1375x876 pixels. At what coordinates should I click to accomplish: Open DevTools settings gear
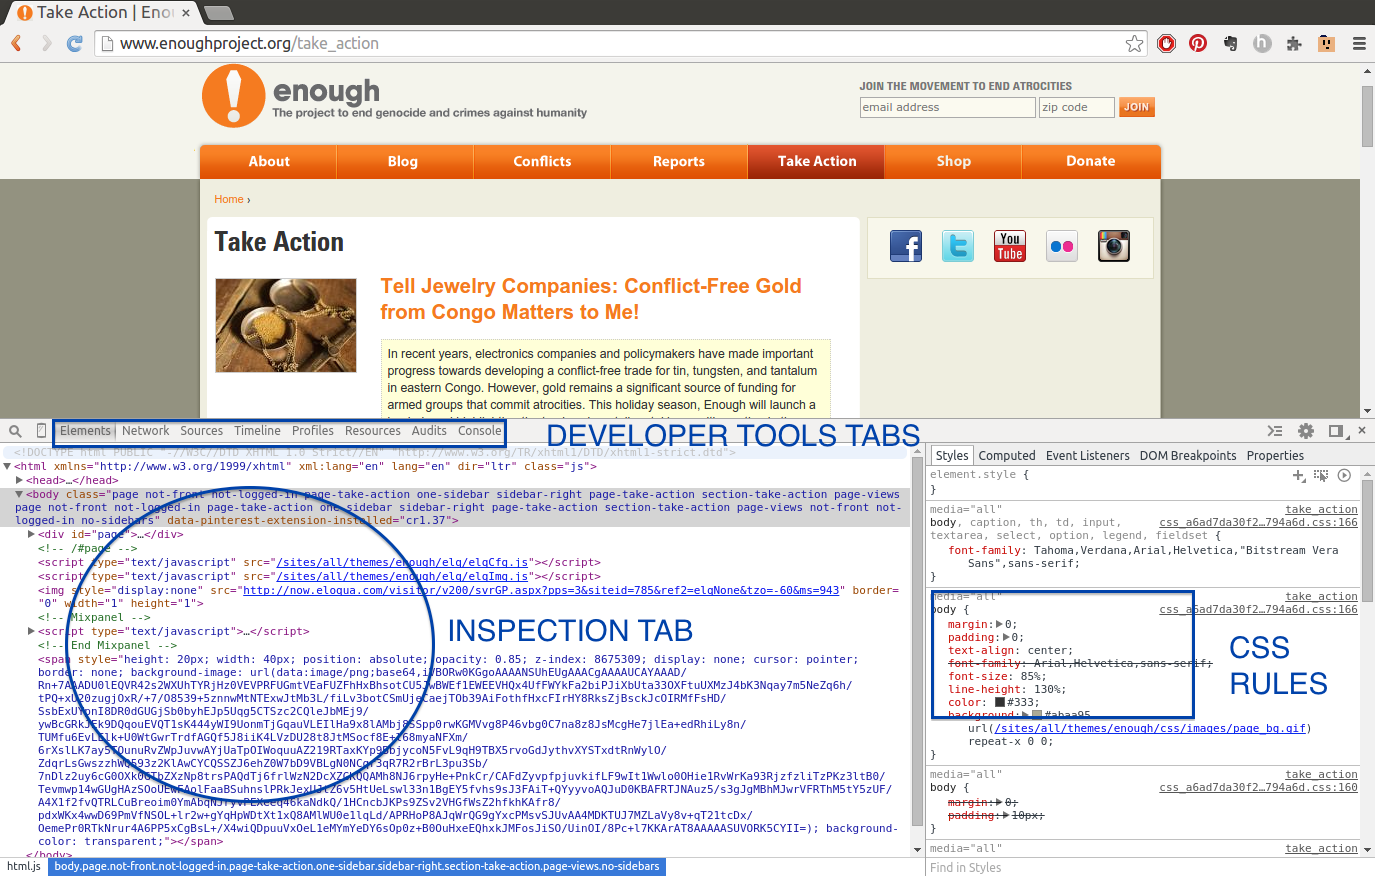[1306, 431]
